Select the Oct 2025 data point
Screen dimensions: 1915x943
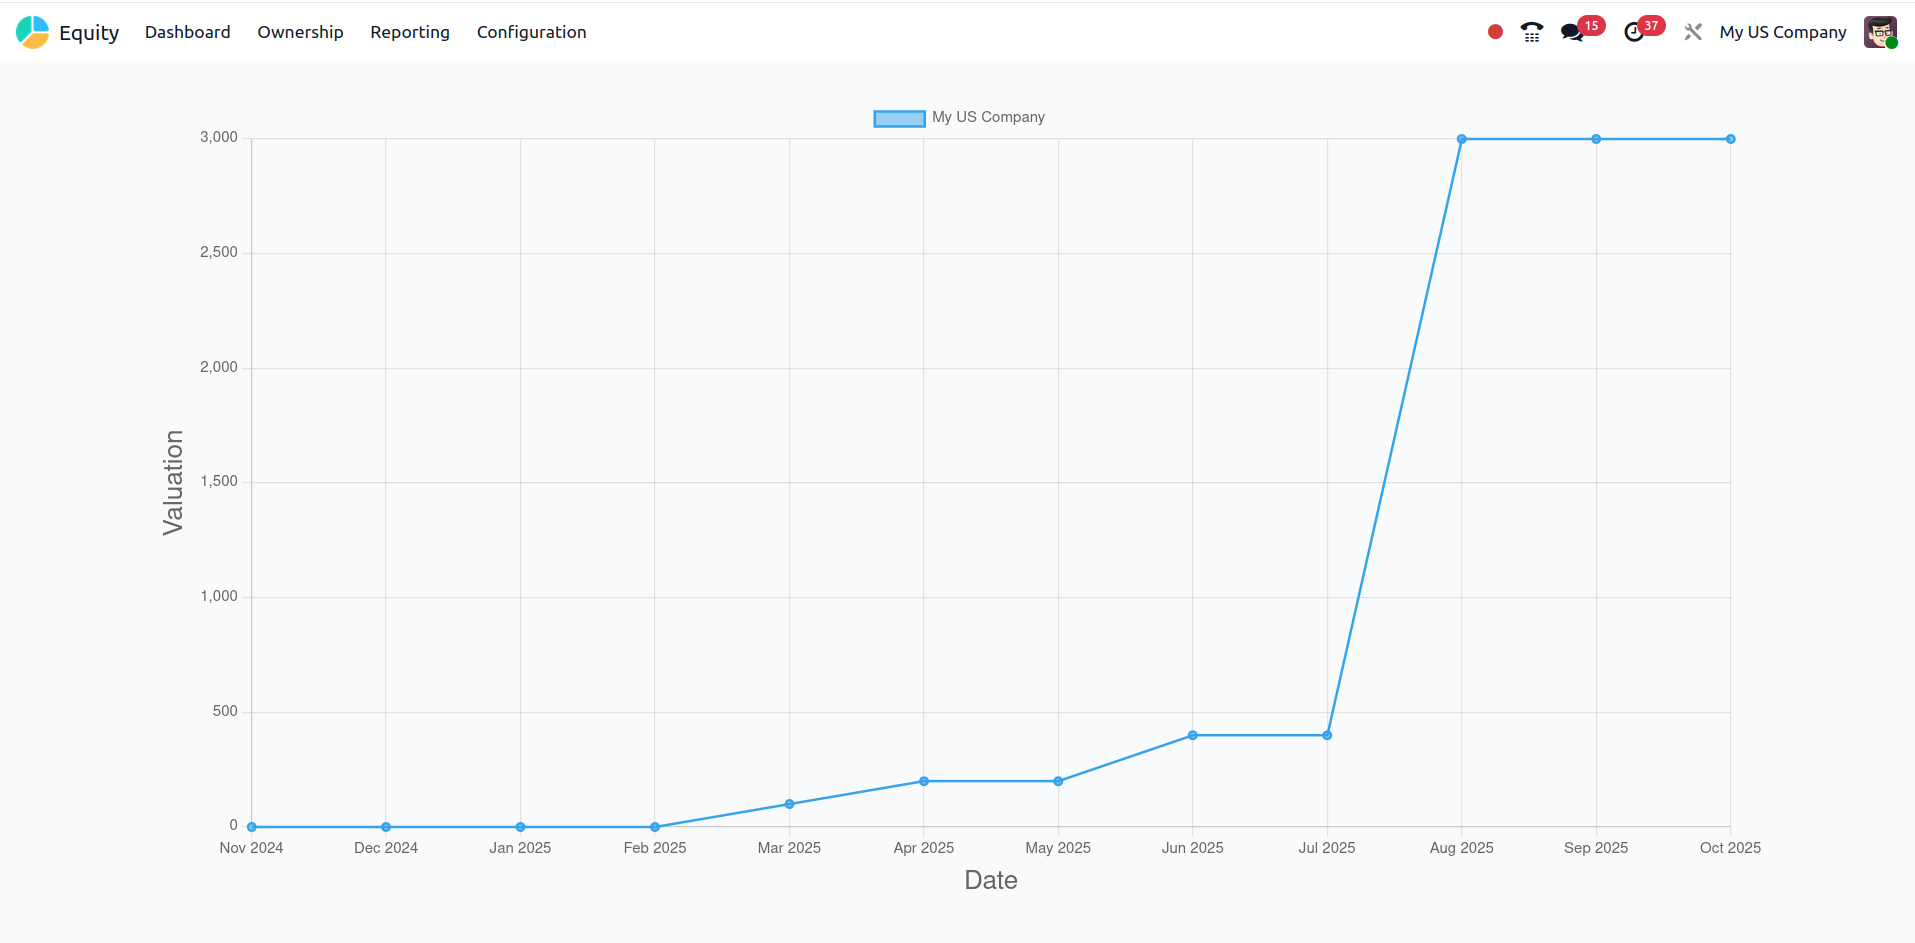point(1730,139)
